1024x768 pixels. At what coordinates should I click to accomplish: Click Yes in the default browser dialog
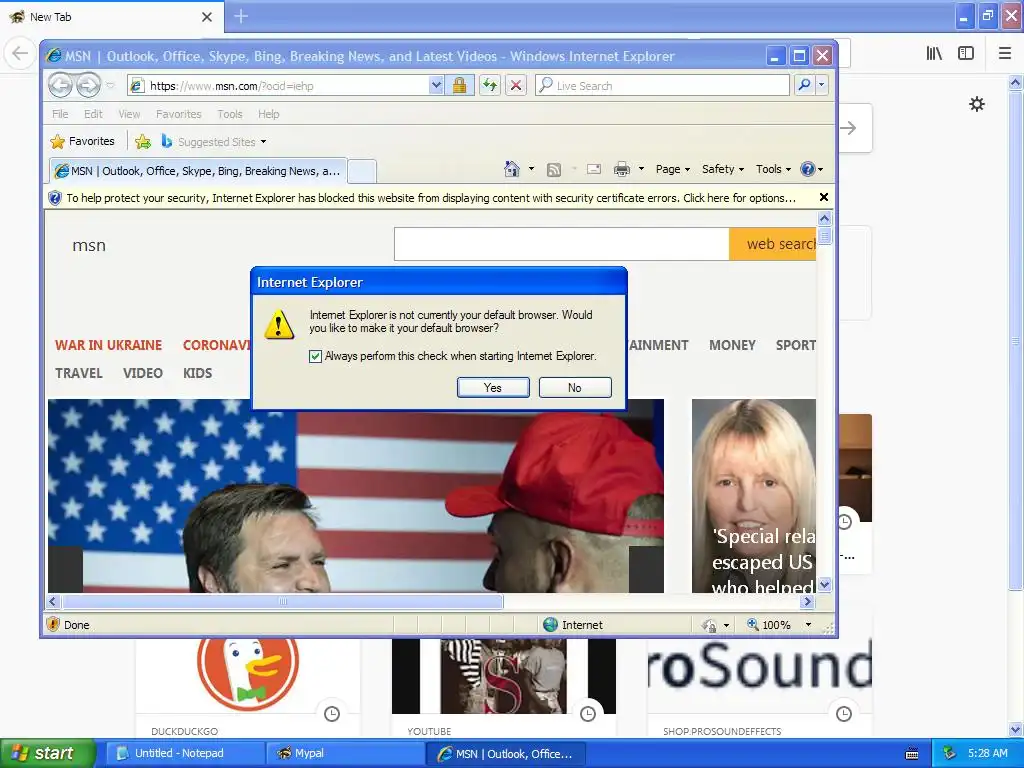pyautogui.click(x=493, y=387)
